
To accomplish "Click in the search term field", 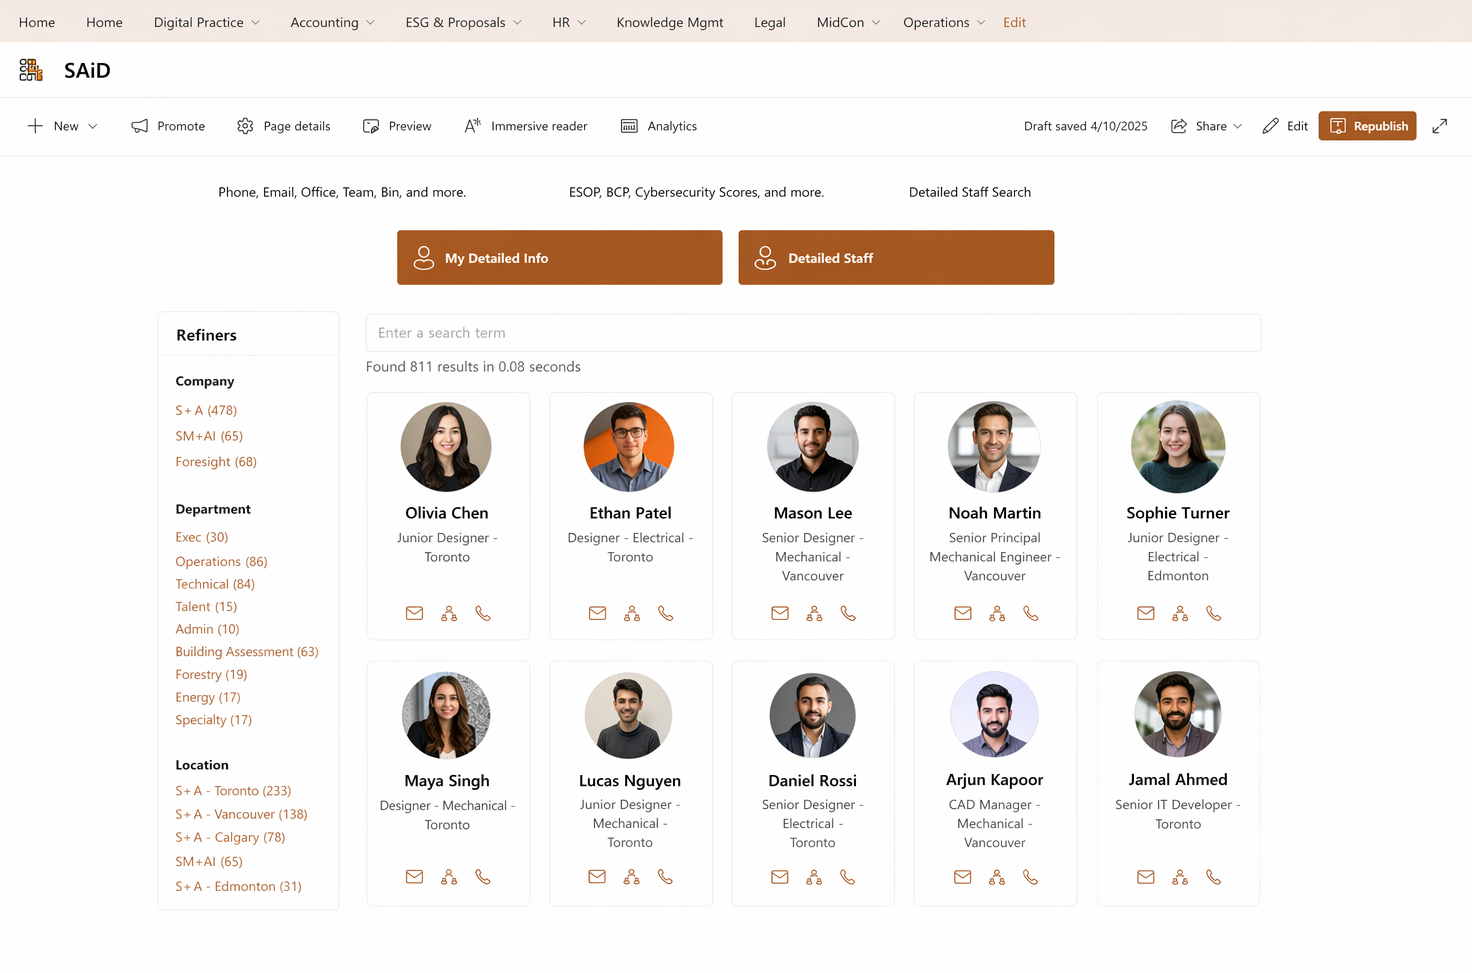I will coord(813,333).
